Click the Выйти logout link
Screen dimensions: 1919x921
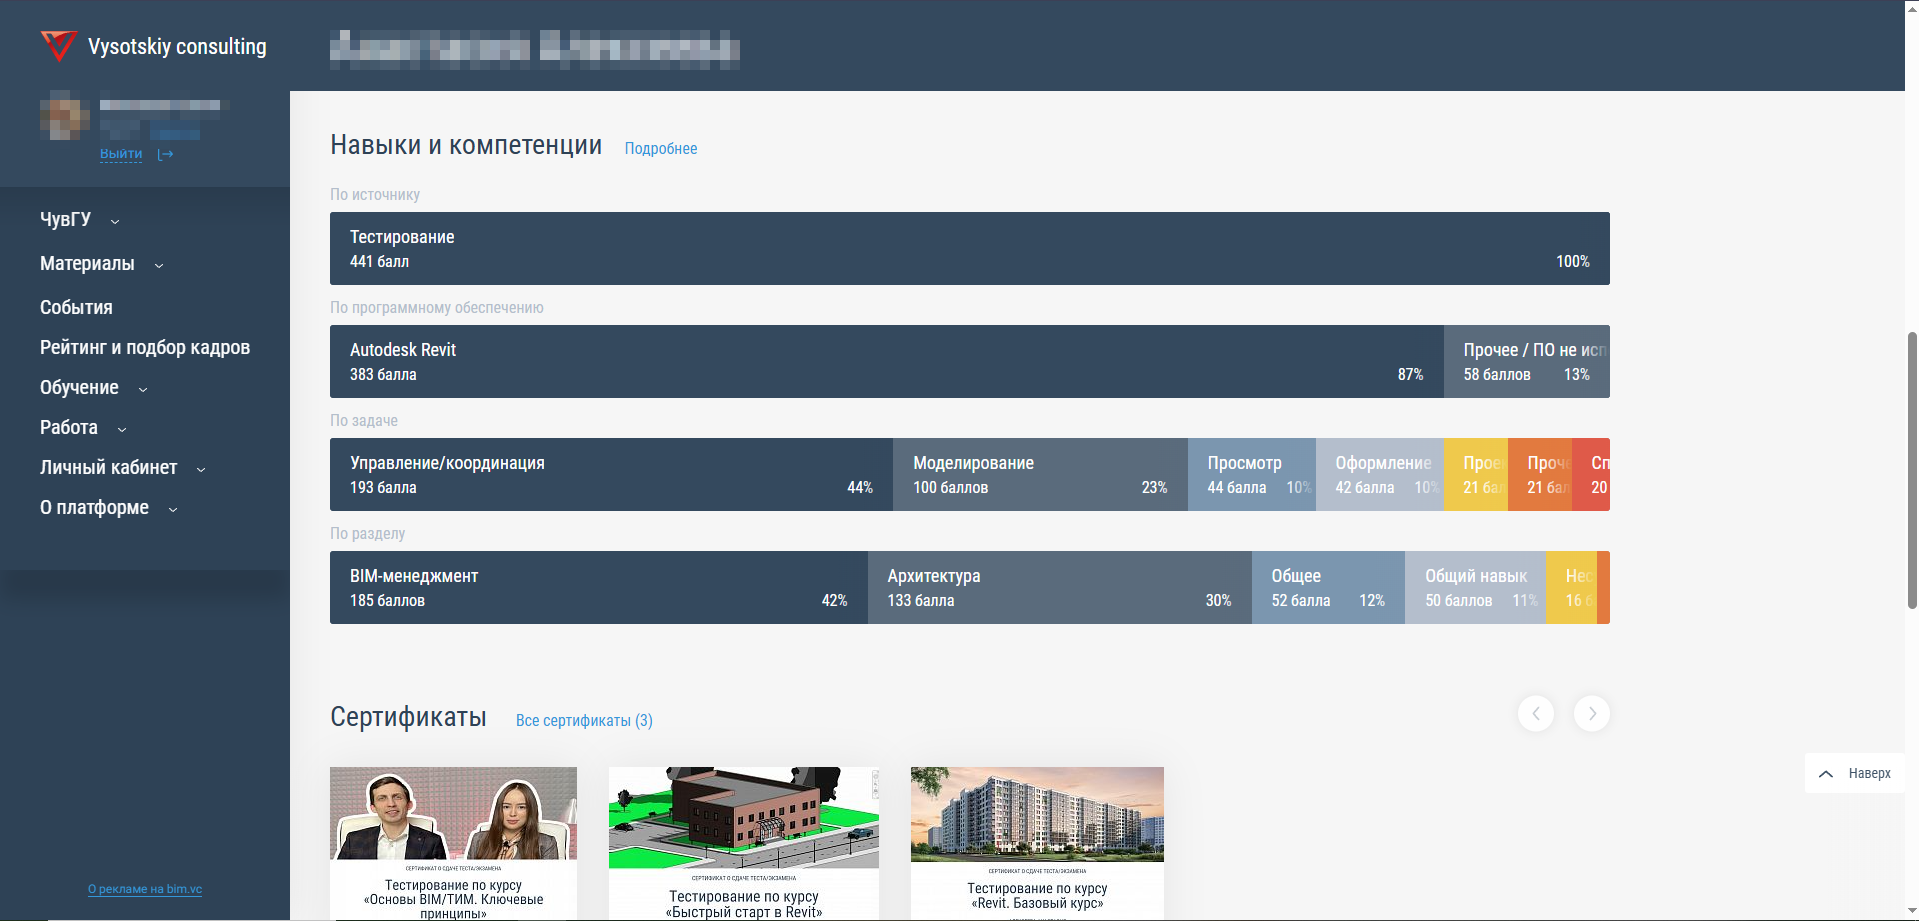(x=121, y=154)
